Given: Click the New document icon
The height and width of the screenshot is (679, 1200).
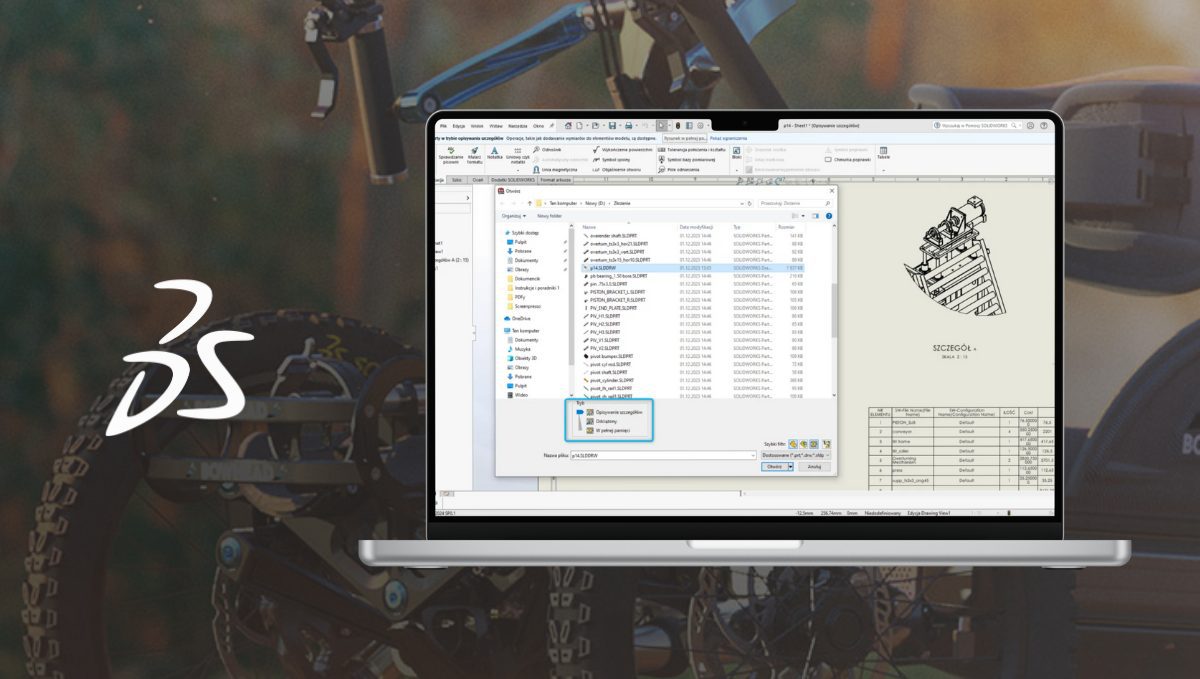Looking at the screenshot, I should (x=580, y=126).
